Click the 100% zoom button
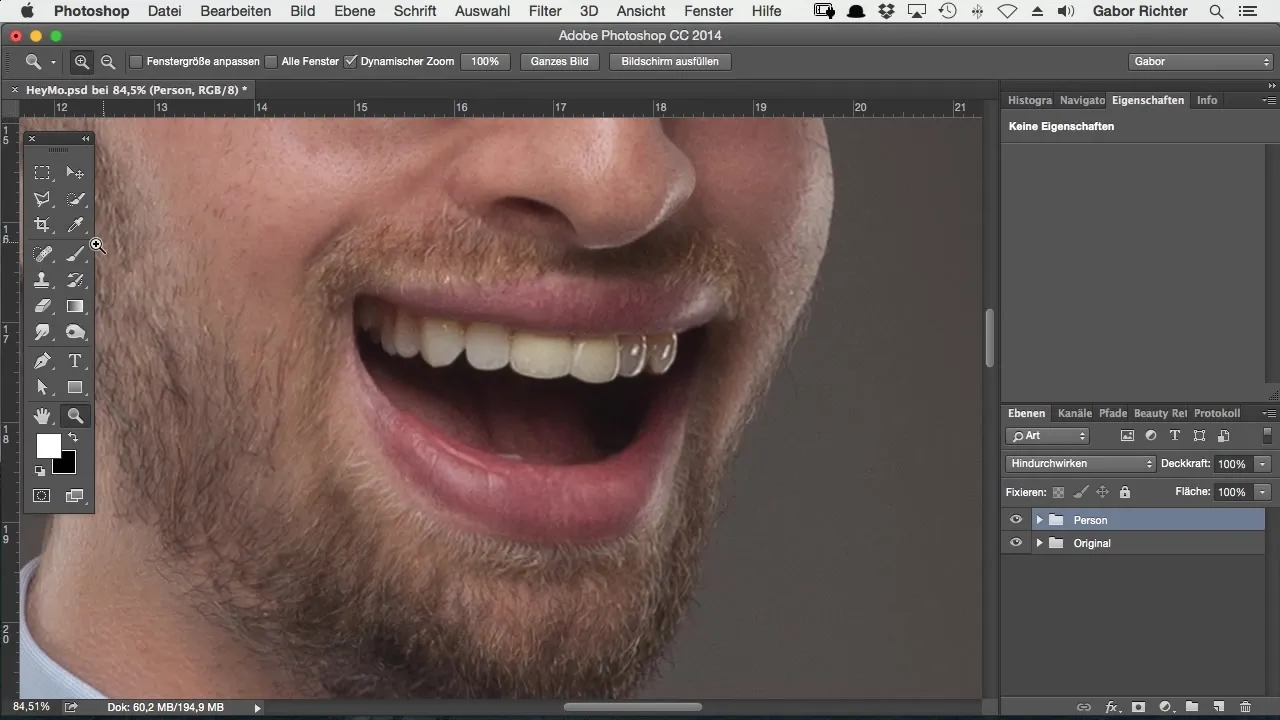This screenshot has width=1280, height=720. (485, 61)
